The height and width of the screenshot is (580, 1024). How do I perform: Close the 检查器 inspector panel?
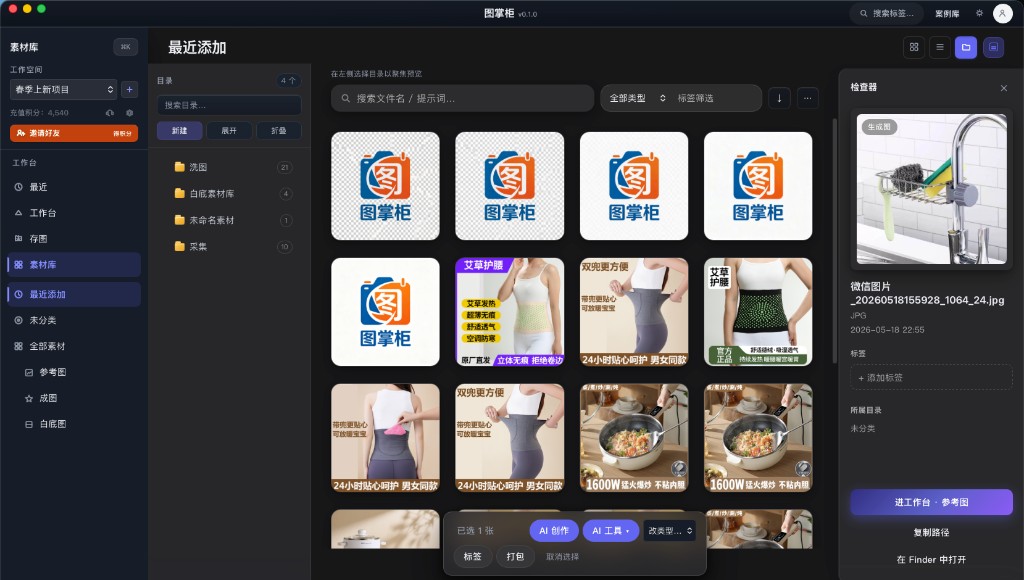click(x=1004, y=88)
